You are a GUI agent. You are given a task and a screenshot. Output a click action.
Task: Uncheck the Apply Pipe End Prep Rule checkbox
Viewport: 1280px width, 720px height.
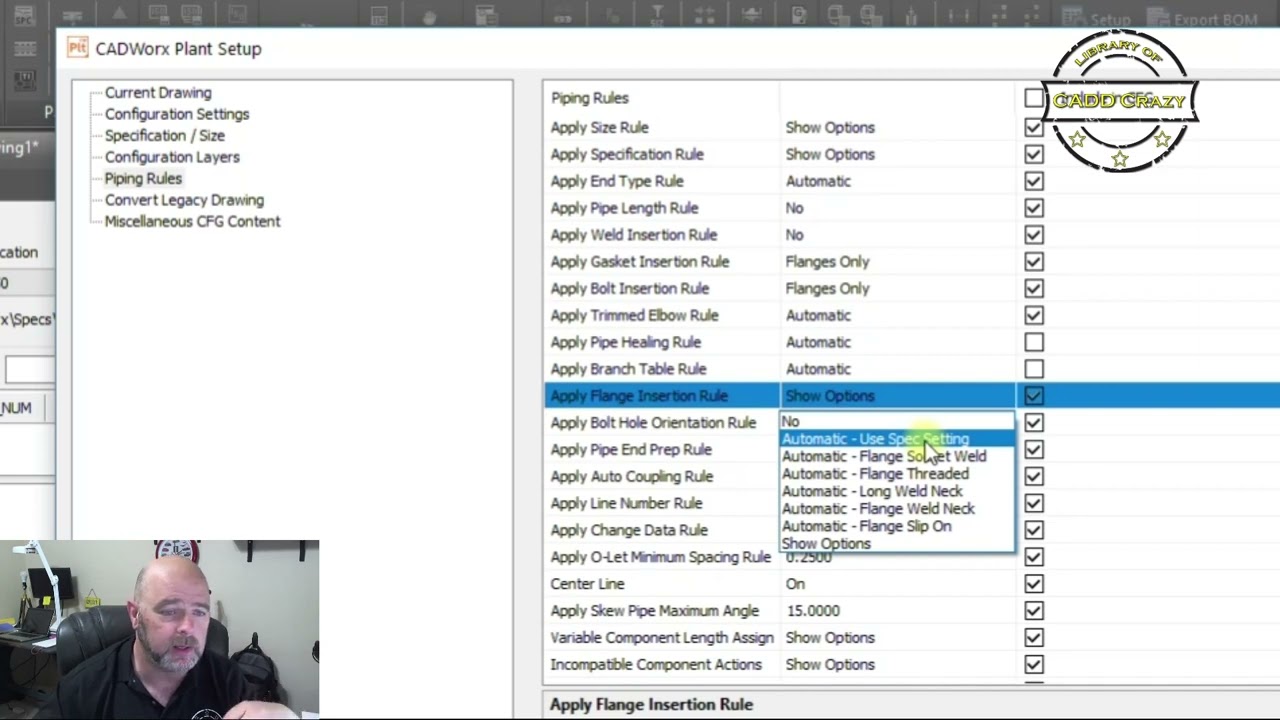click(x=1034, y=450)
